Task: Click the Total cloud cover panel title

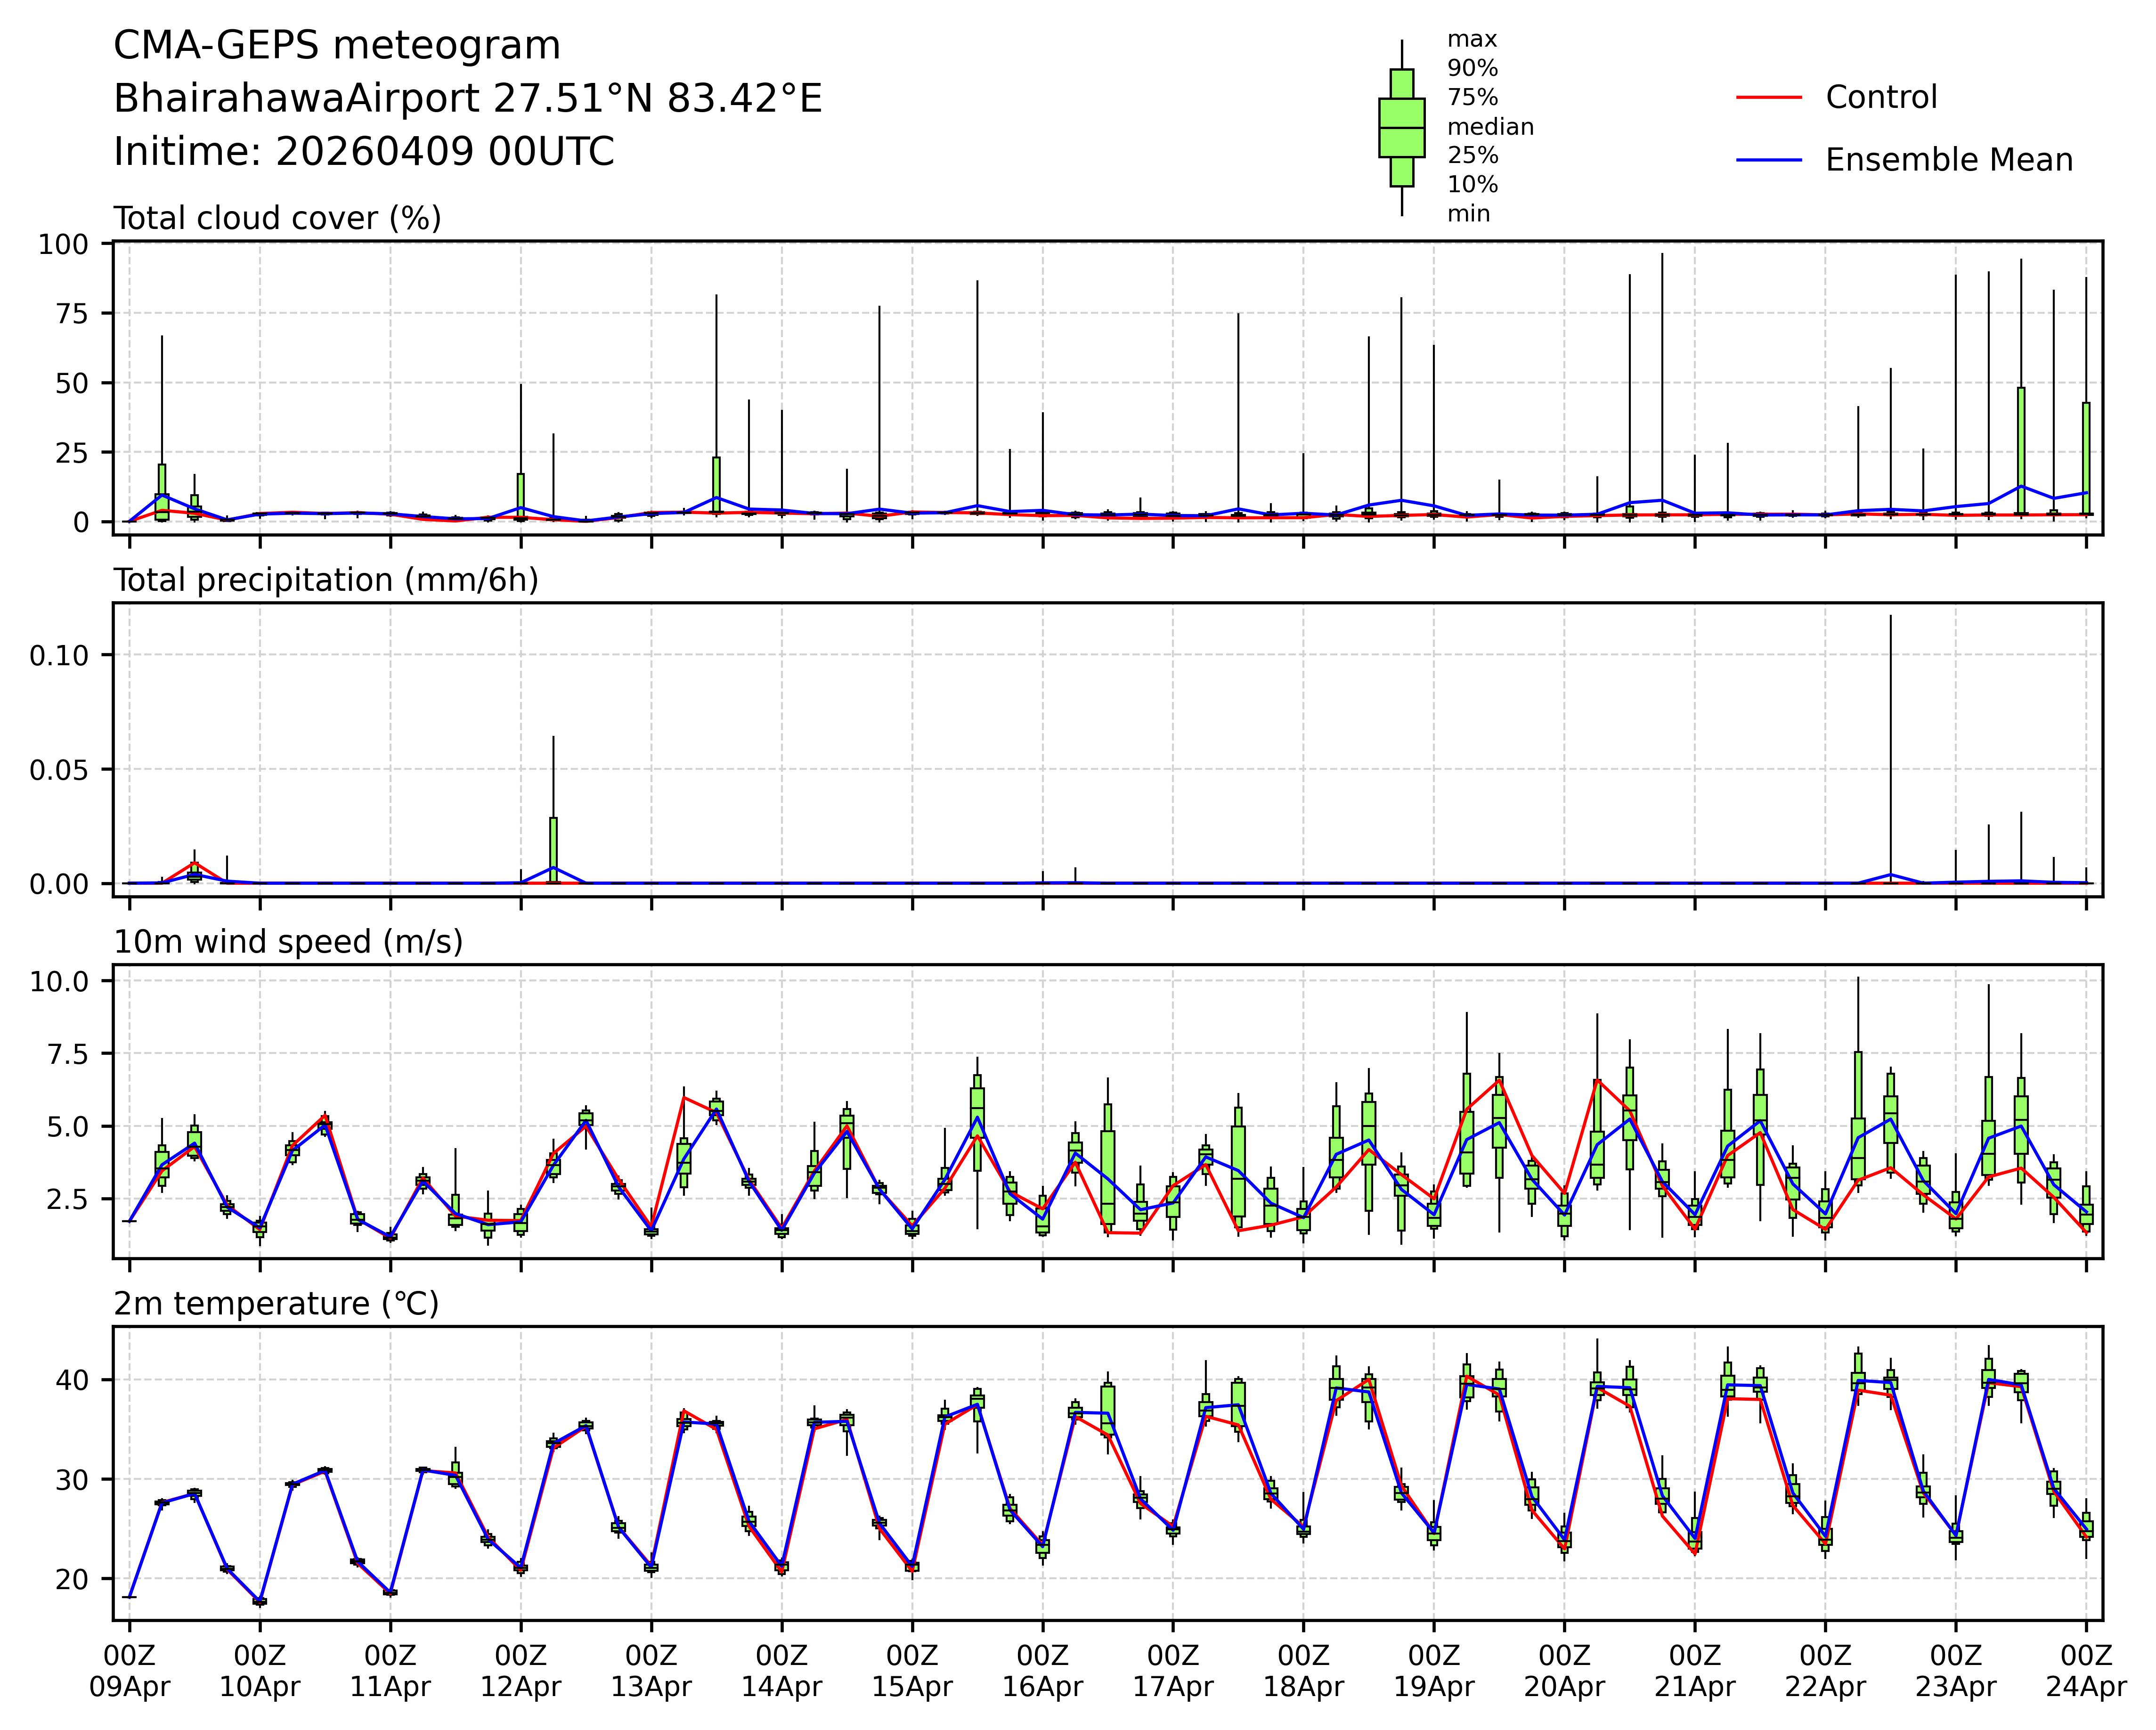Action: click(277, 218)
